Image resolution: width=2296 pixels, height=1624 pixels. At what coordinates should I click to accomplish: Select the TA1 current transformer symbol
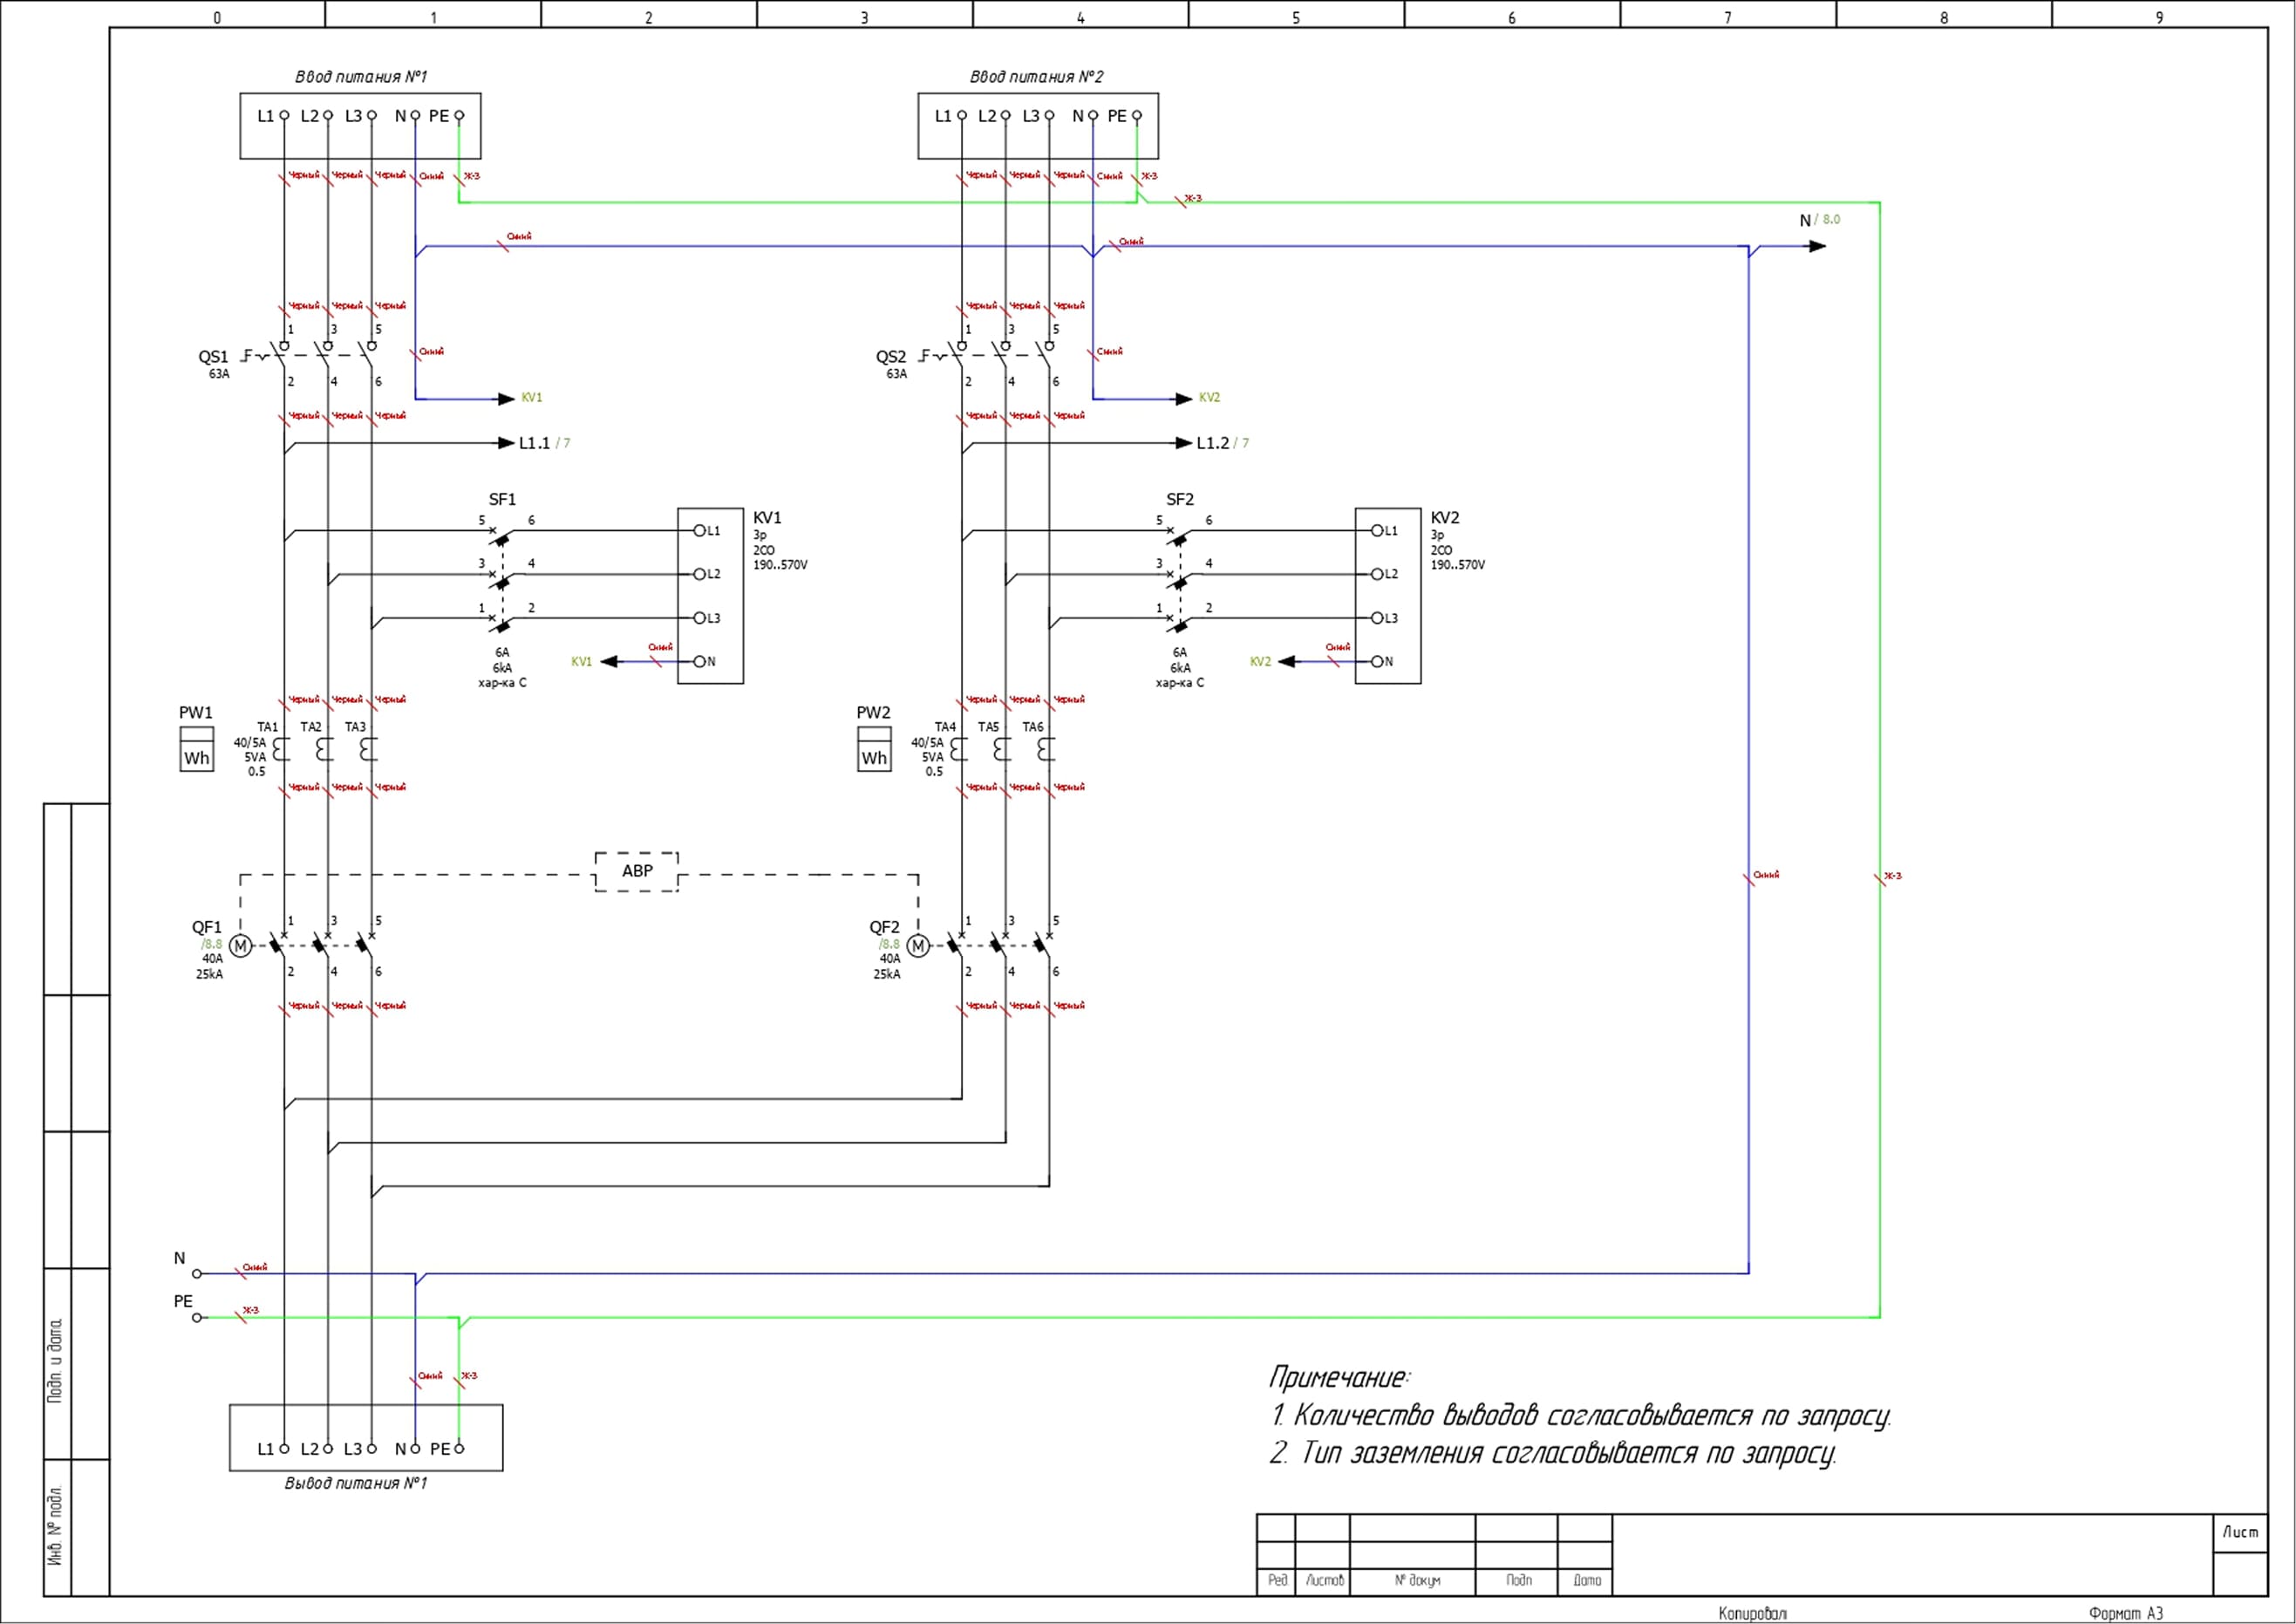pyautogui.click(x=282, y=749)
